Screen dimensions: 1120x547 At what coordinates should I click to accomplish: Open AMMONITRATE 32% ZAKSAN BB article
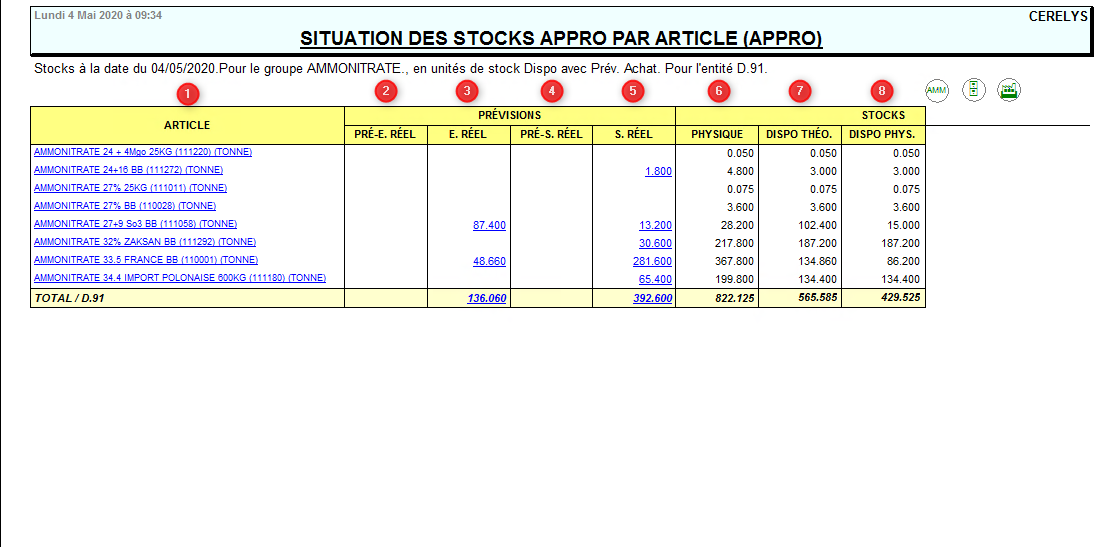tap(144, 242)
